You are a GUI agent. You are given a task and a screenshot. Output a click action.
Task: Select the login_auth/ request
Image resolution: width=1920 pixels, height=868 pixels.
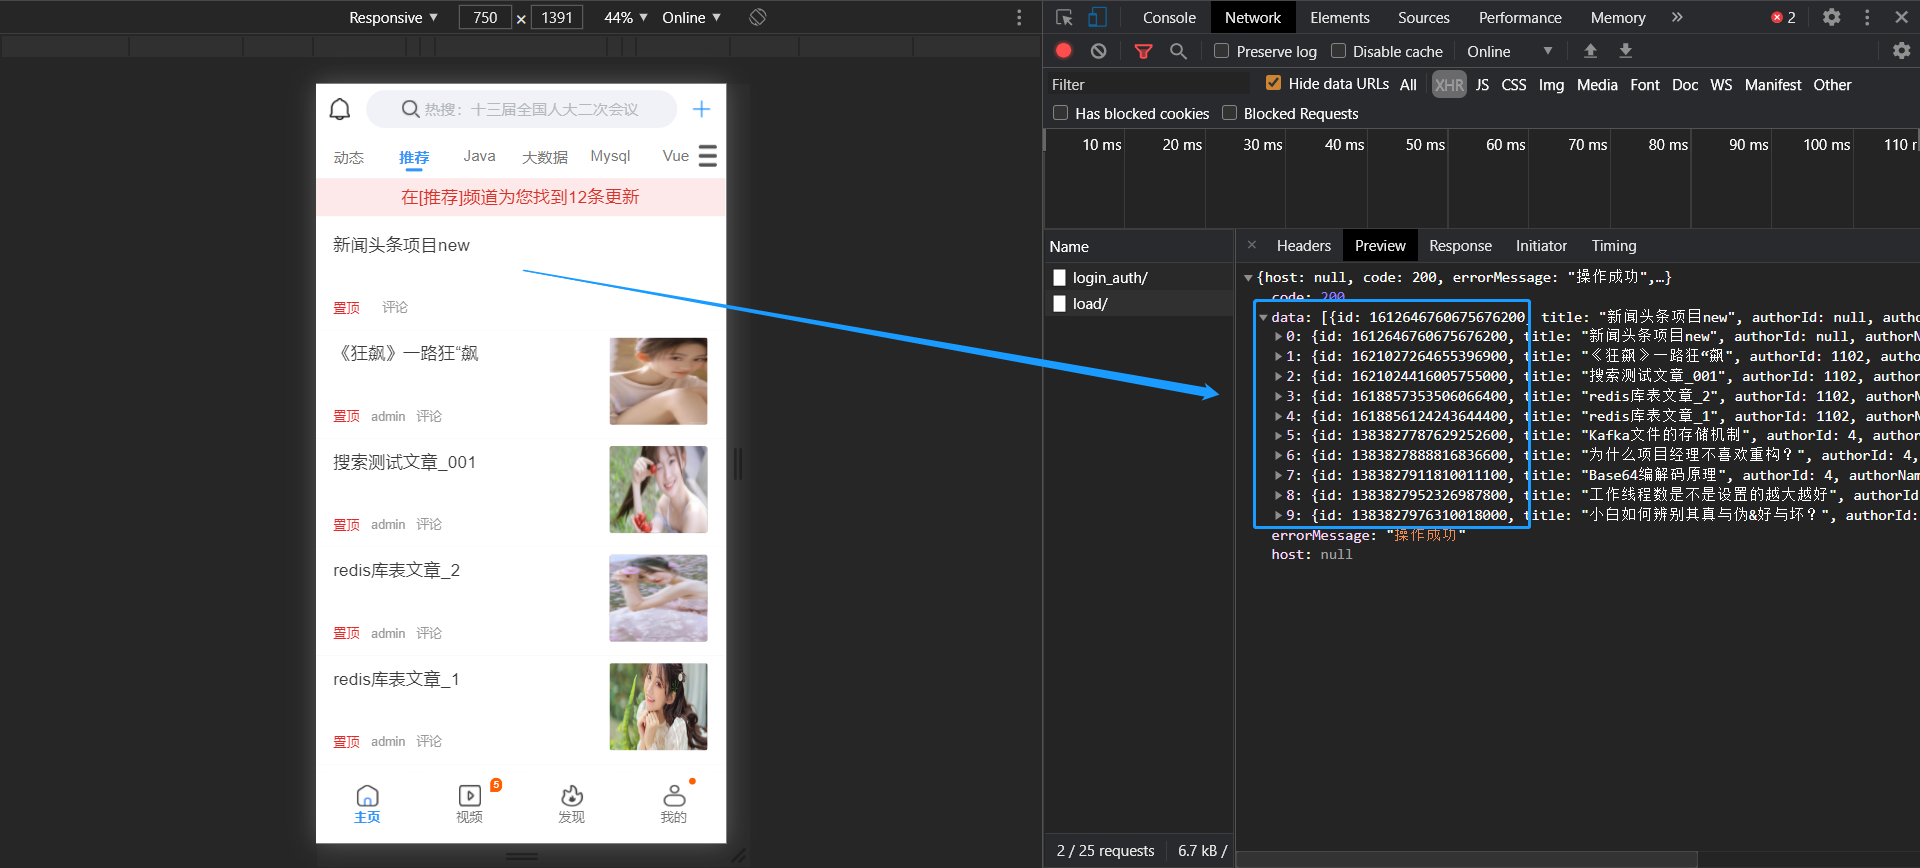(x=1139, y=278)
